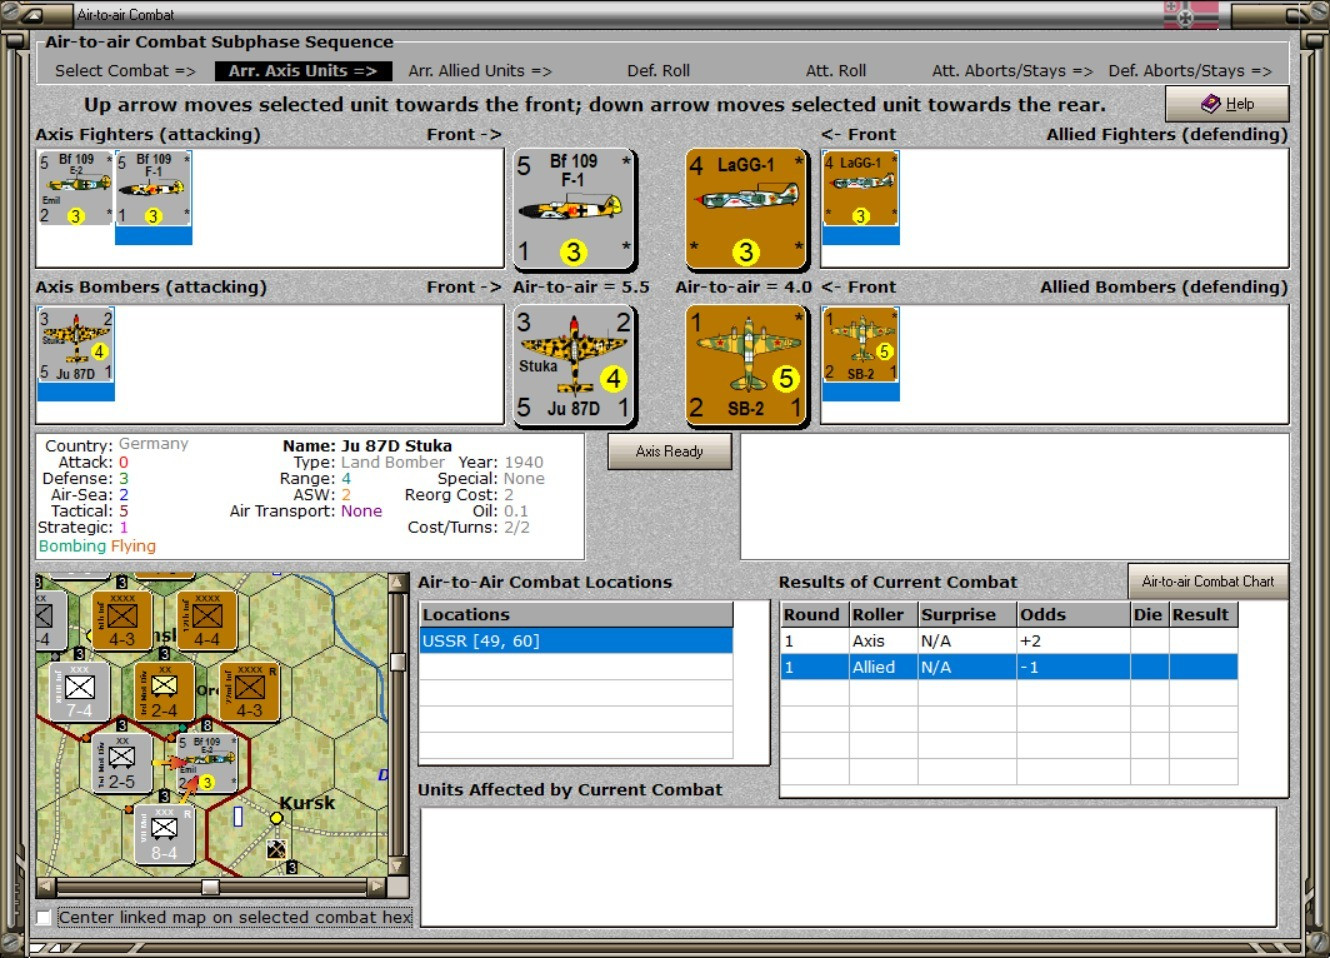
Task: Click the 'Air-to-air = 5.5' Axis value
Action: pyautogui.click(x=581, y=287)
